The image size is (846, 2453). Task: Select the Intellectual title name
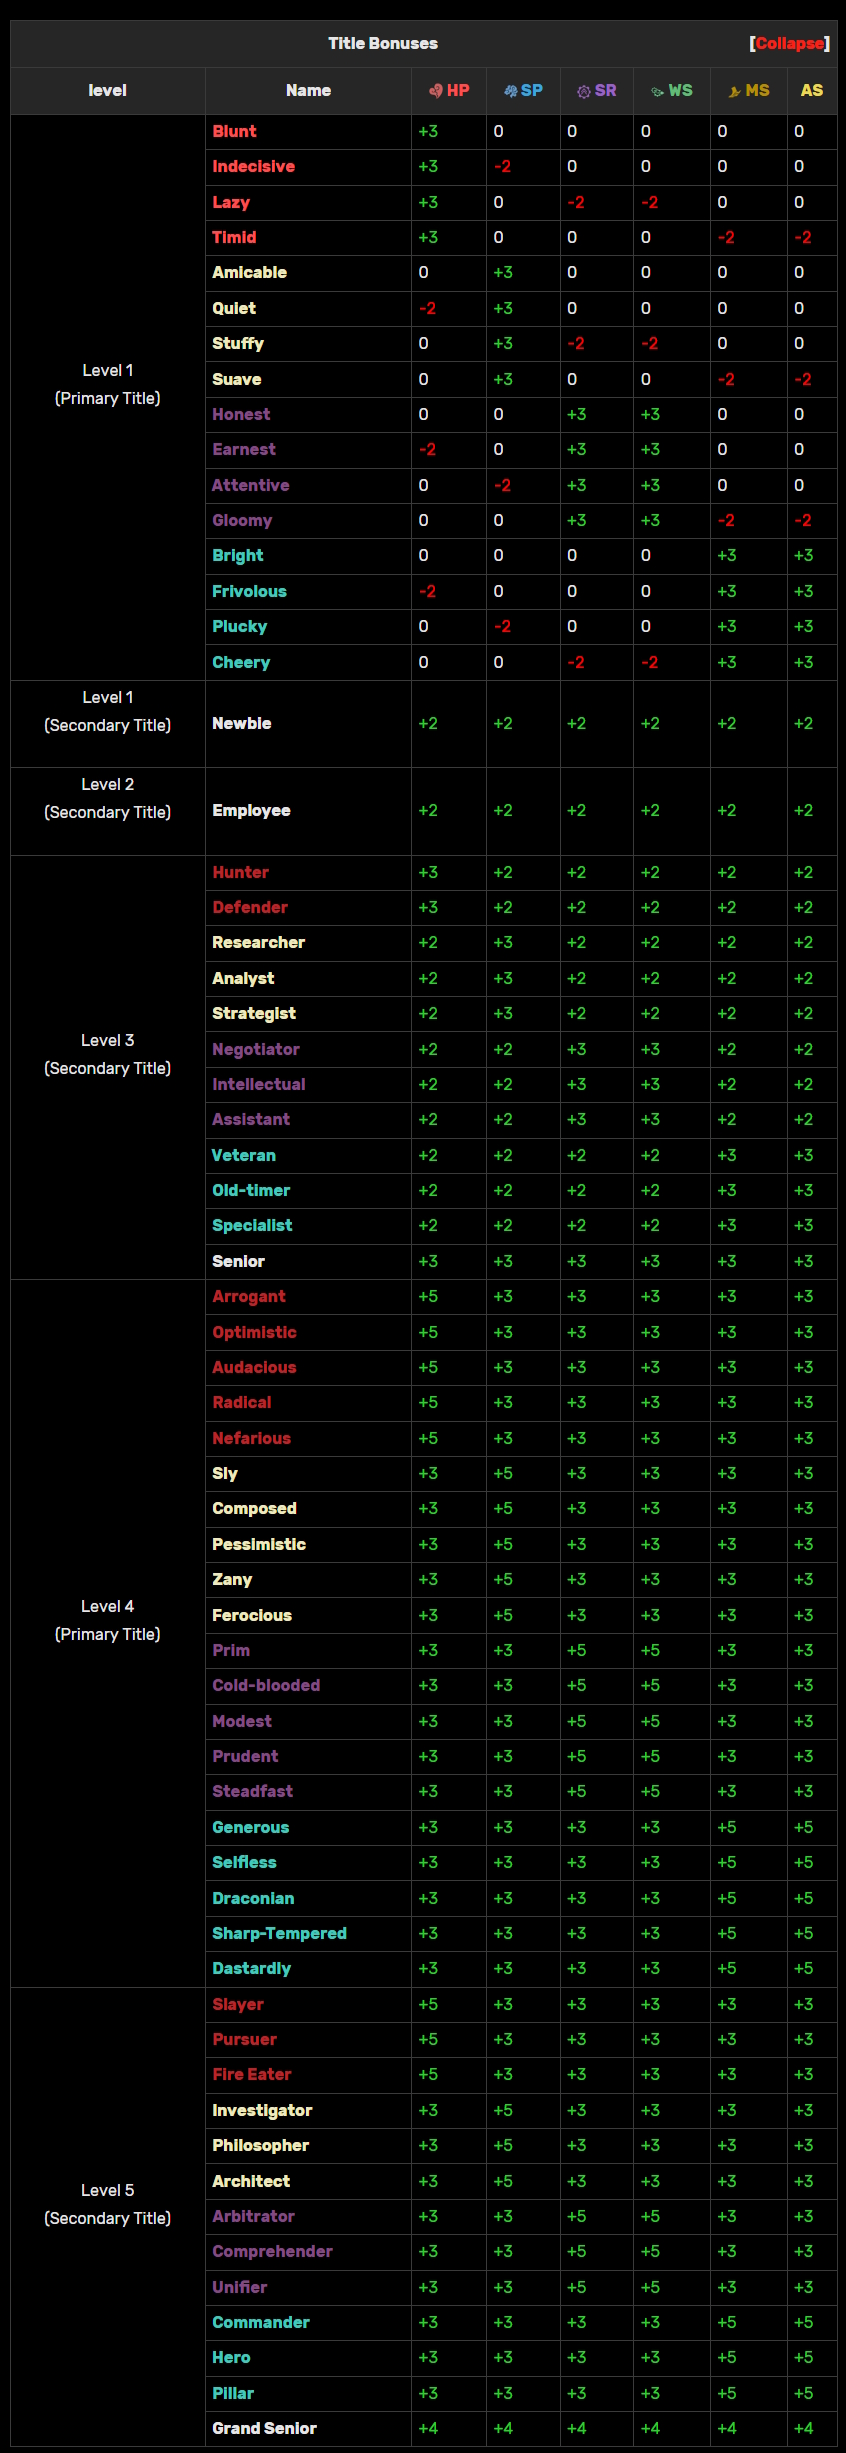tap(259, 1085)
